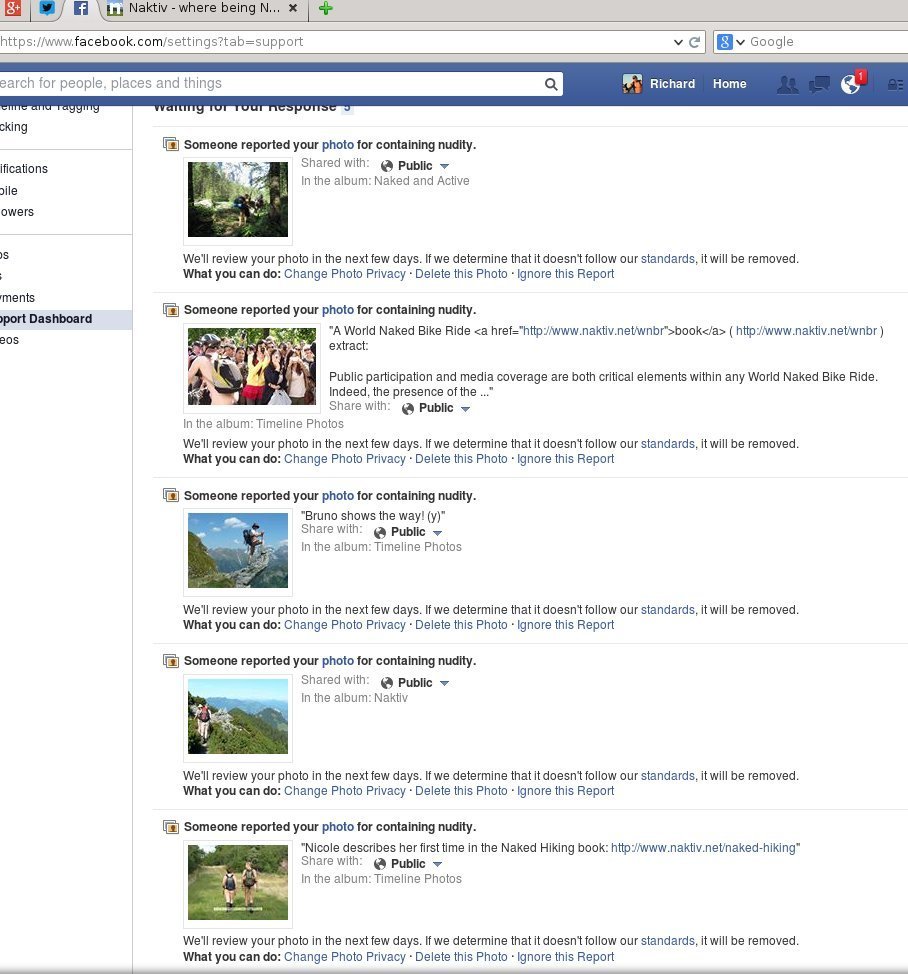The width and height of the screenshot is (908, 974).
Task: Click Ignore this Report for the Nicole photo
Action: click(565, 957)
